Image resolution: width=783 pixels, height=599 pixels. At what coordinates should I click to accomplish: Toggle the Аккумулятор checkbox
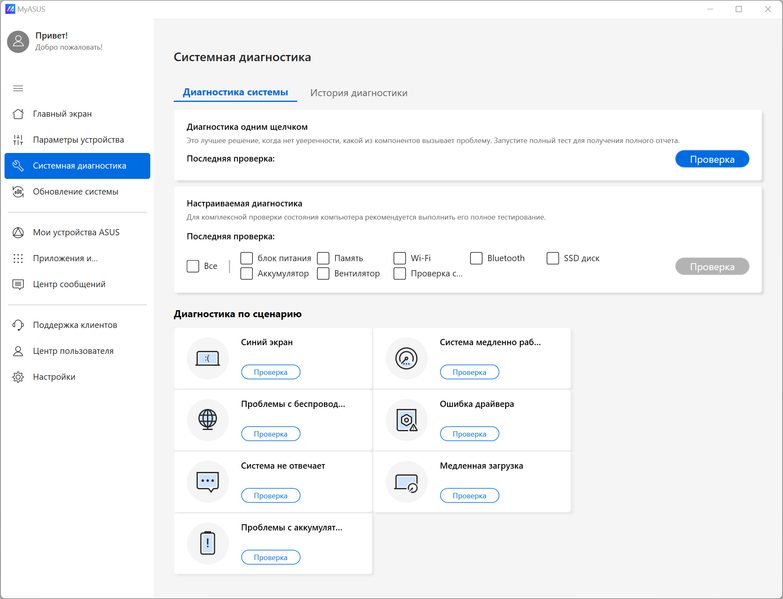pos(247,273)
